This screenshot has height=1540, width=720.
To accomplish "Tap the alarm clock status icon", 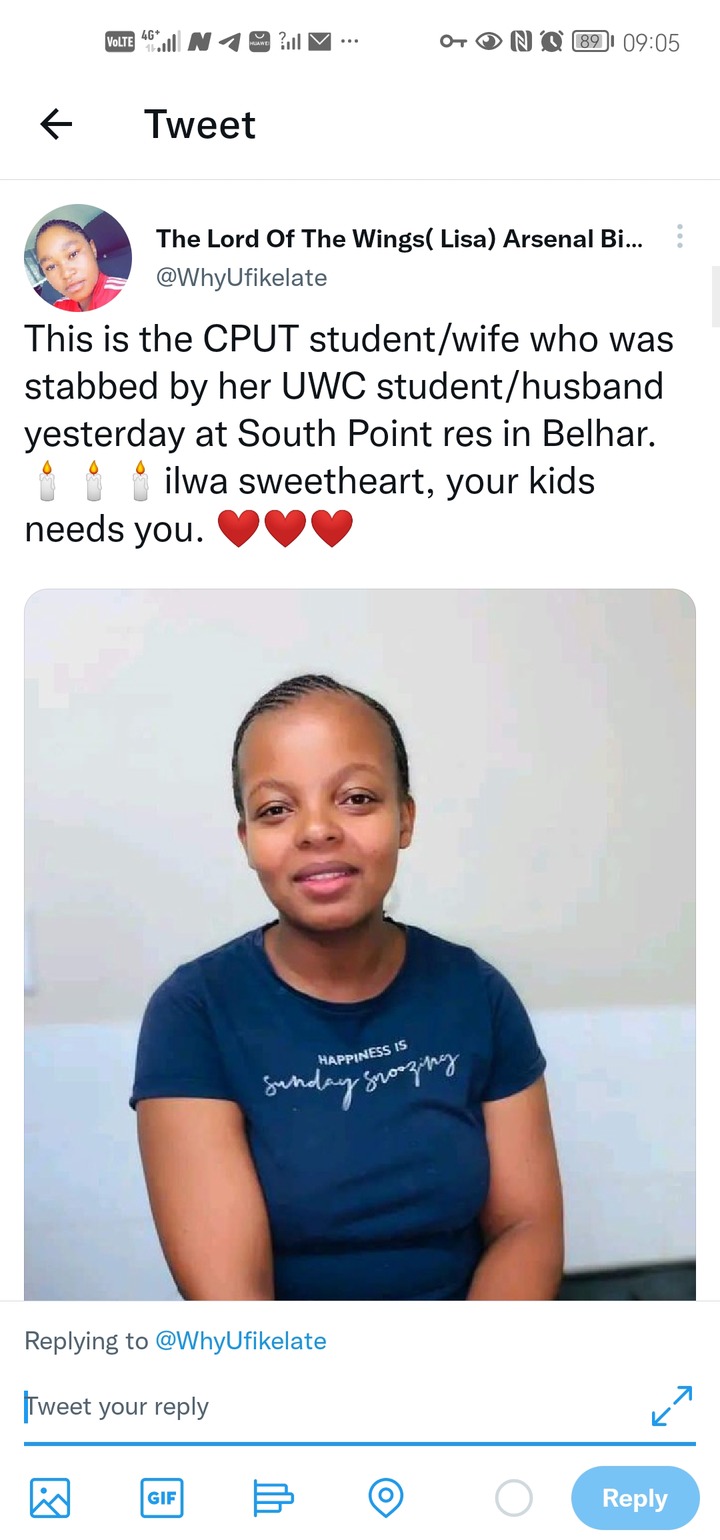I will pyautogui.click(x=550, y=41).
